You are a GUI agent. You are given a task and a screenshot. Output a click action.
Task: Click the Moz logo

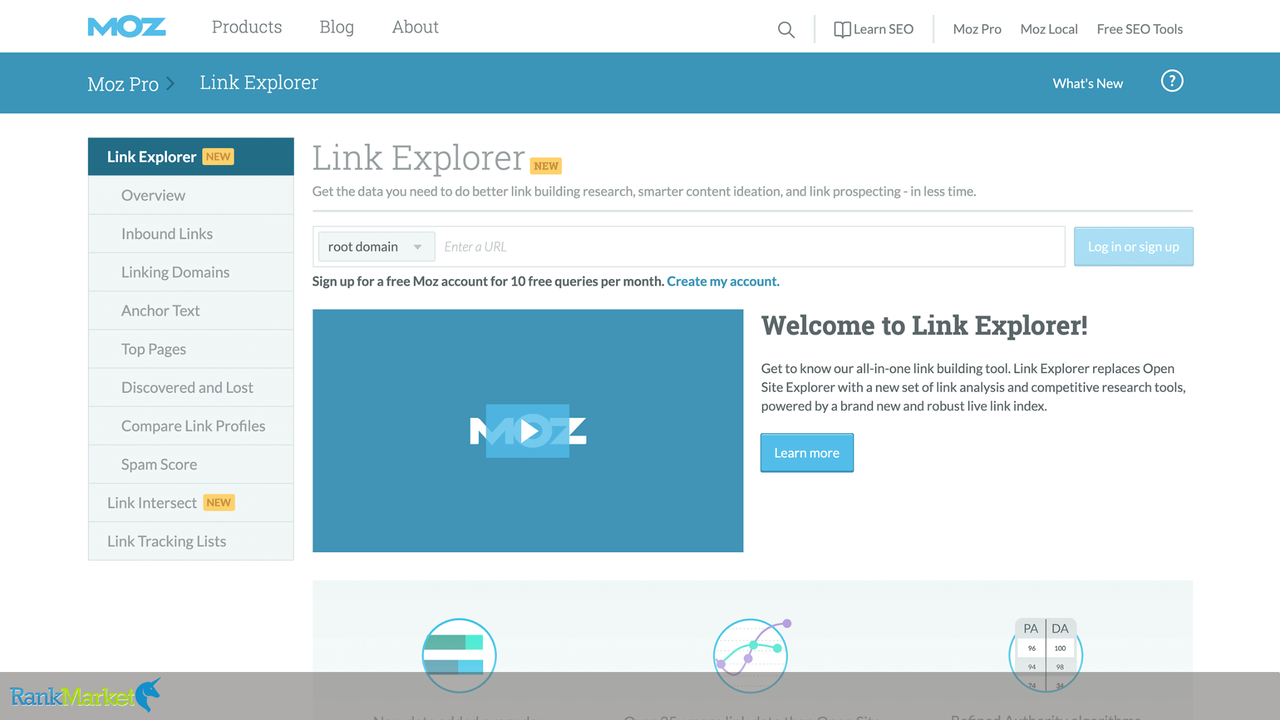[127, 27]
